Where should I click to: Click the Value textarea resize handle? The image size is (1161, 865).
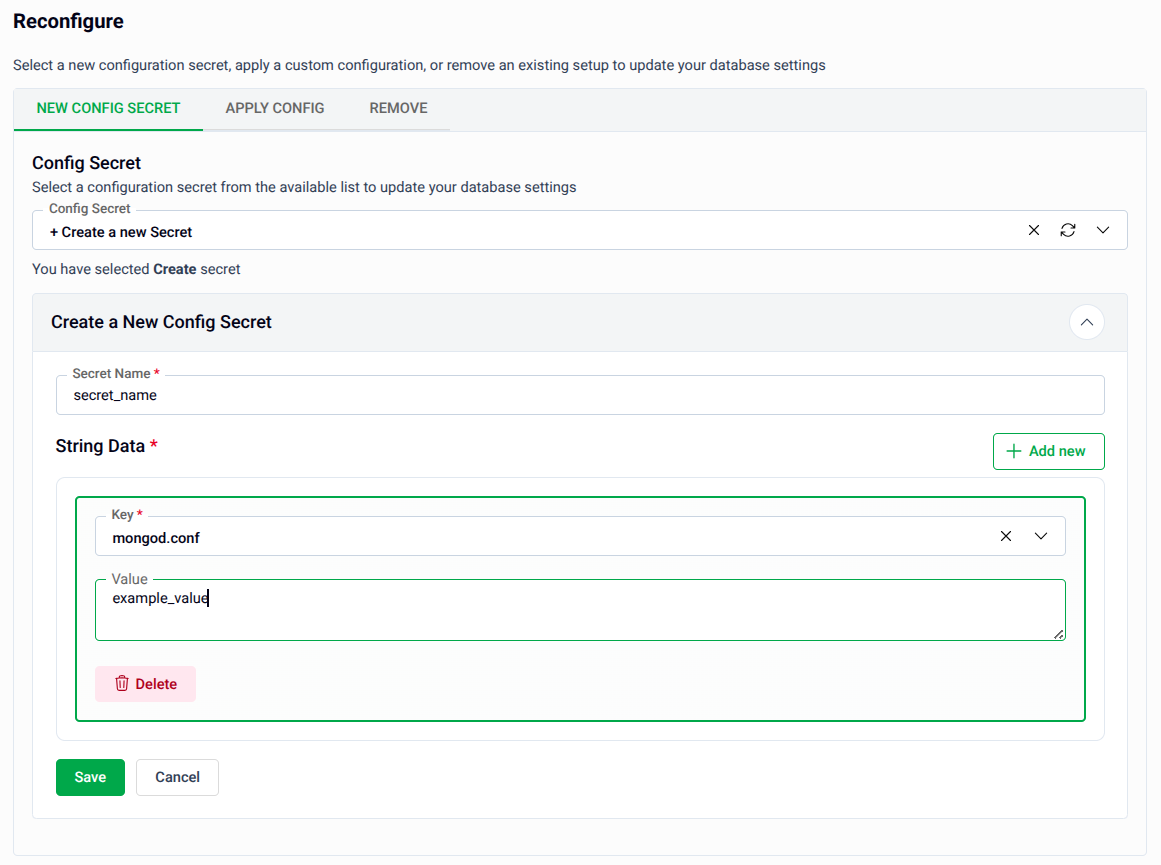click(1058, 633)
